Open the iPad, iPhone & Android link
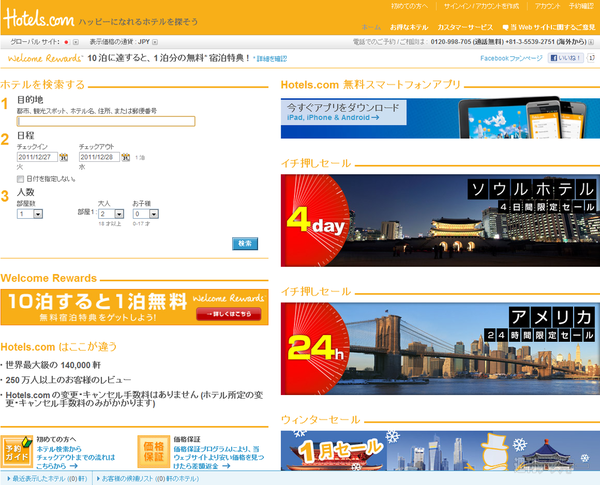 coord(333,118)
